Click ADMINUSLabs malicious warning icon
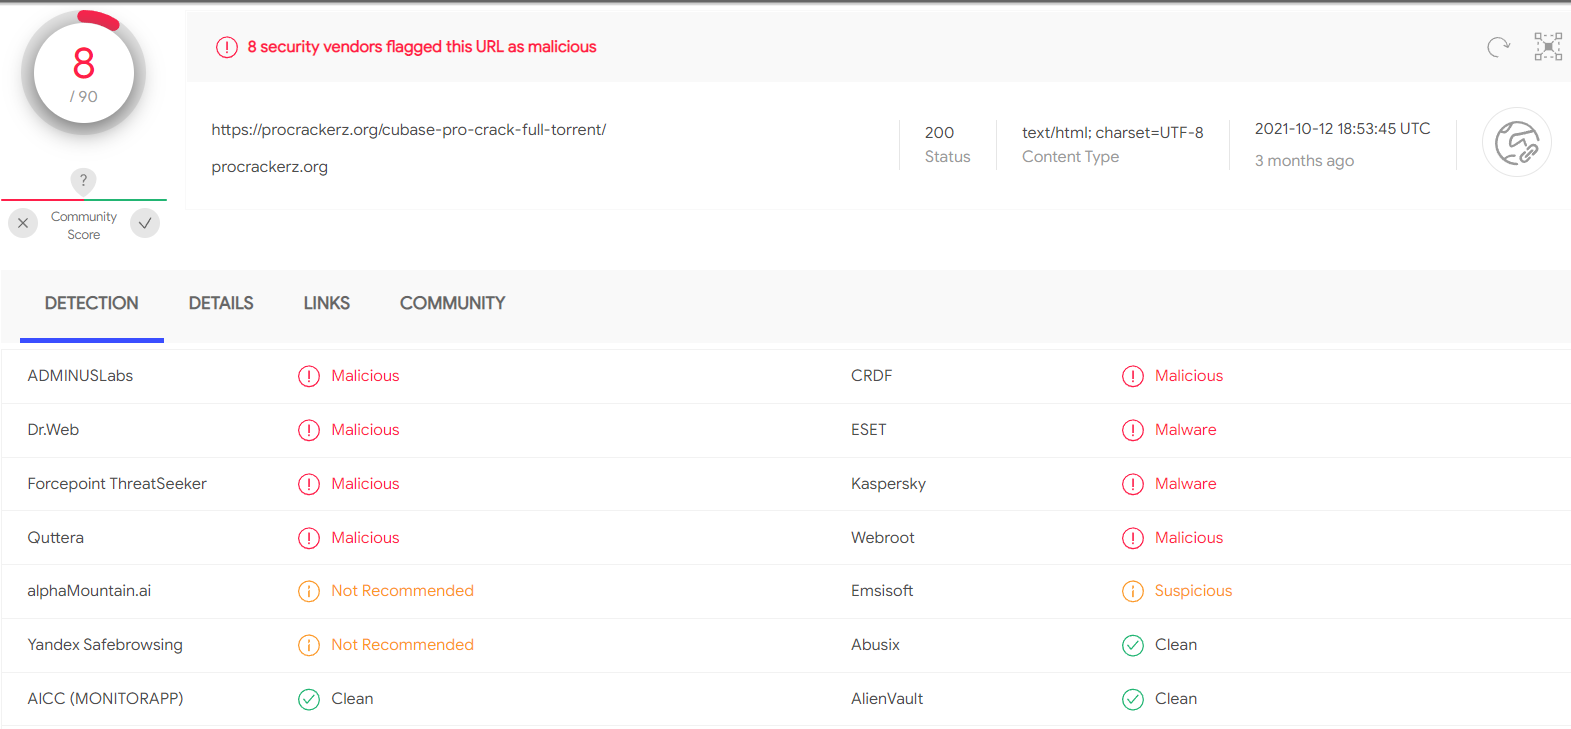This screenshot has height=729, width=1571. click(309, 376)
